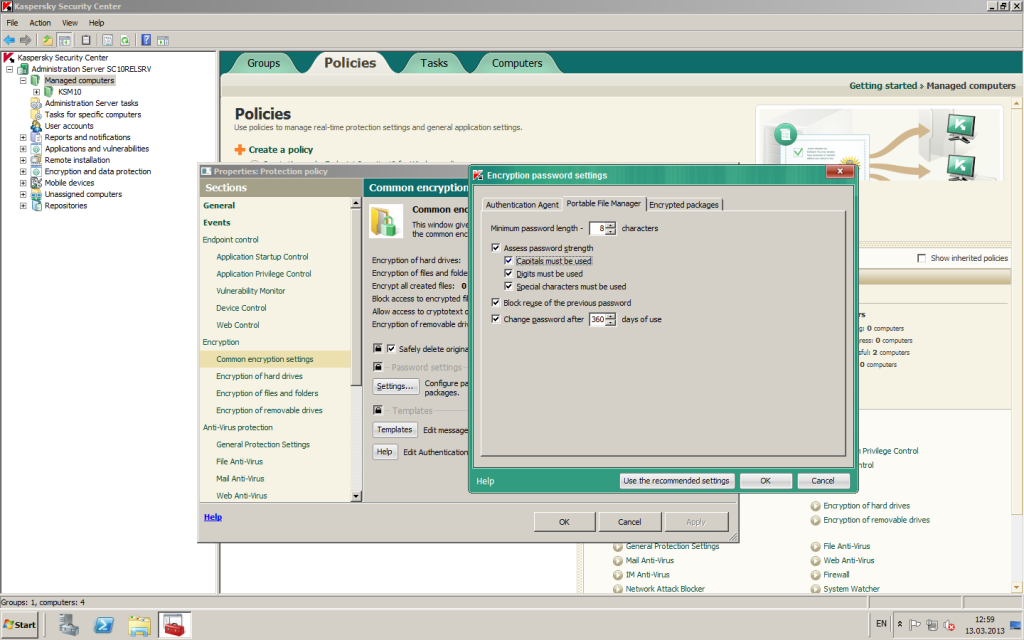Viewport: 1024px width, 640px height.
Task: Click the Encryption and data protection icon
Action: coord(36,171)
